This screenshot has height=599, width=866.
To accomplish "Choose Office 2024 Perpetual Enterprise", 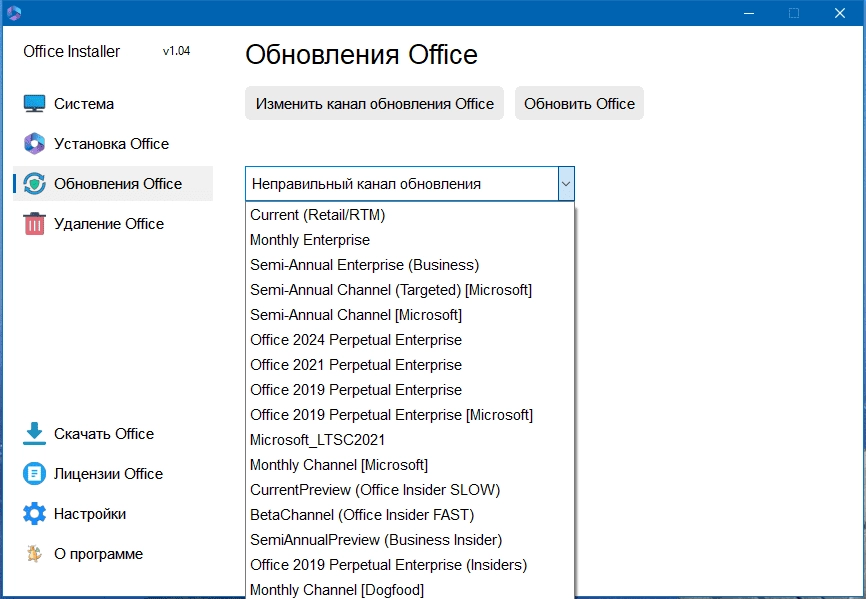I will click(410, 340).
